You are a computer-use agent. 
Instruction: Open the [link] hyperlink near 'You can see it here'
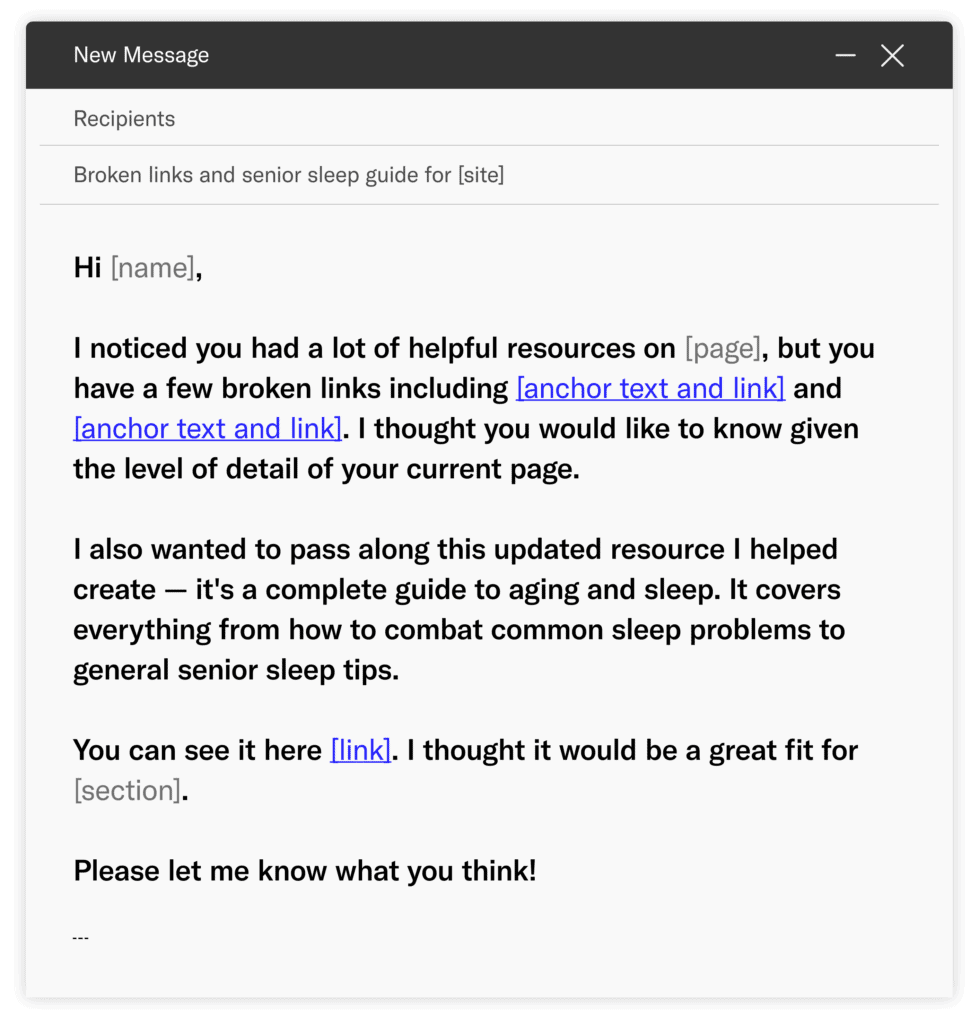360,749
